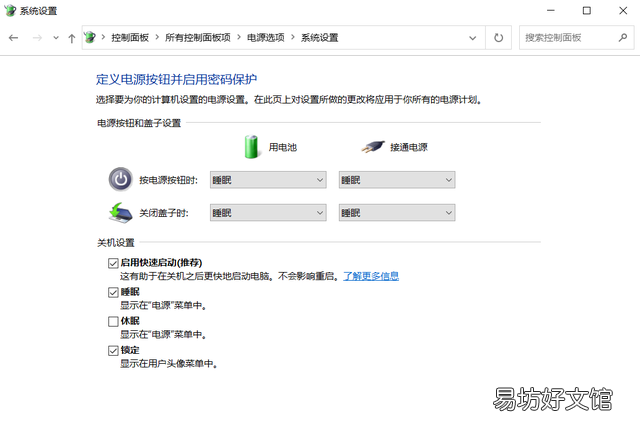Enable 休眠 checkbox
The image size is (640, 431).
click(113, 322)
